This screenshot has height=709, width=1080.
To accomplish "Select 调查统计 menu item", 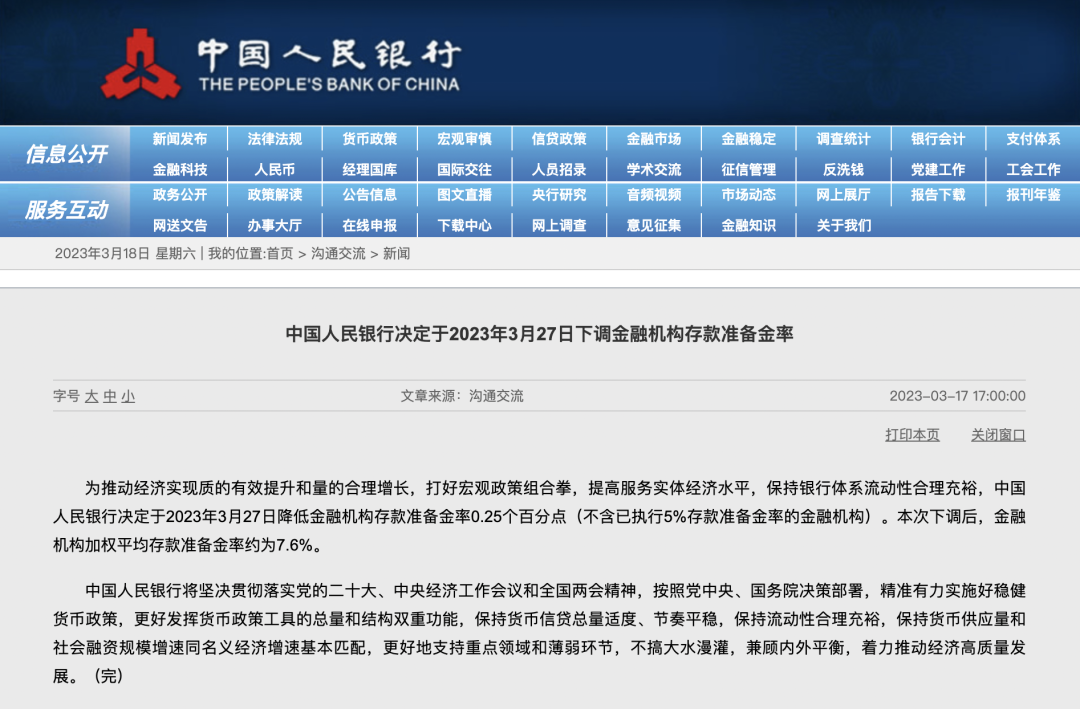I will 844,139.
